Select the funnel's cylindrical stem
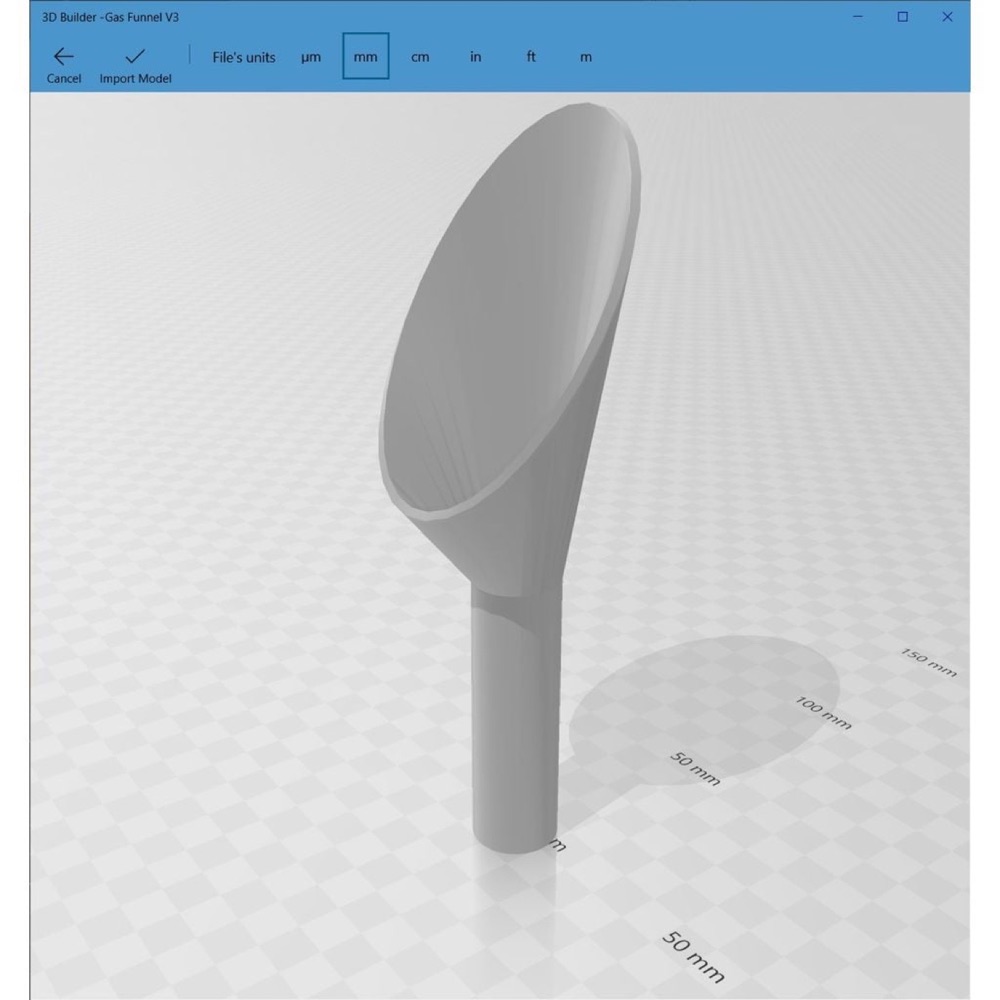This screenshot has width=1000, height=1000. [x=516, y=721]
